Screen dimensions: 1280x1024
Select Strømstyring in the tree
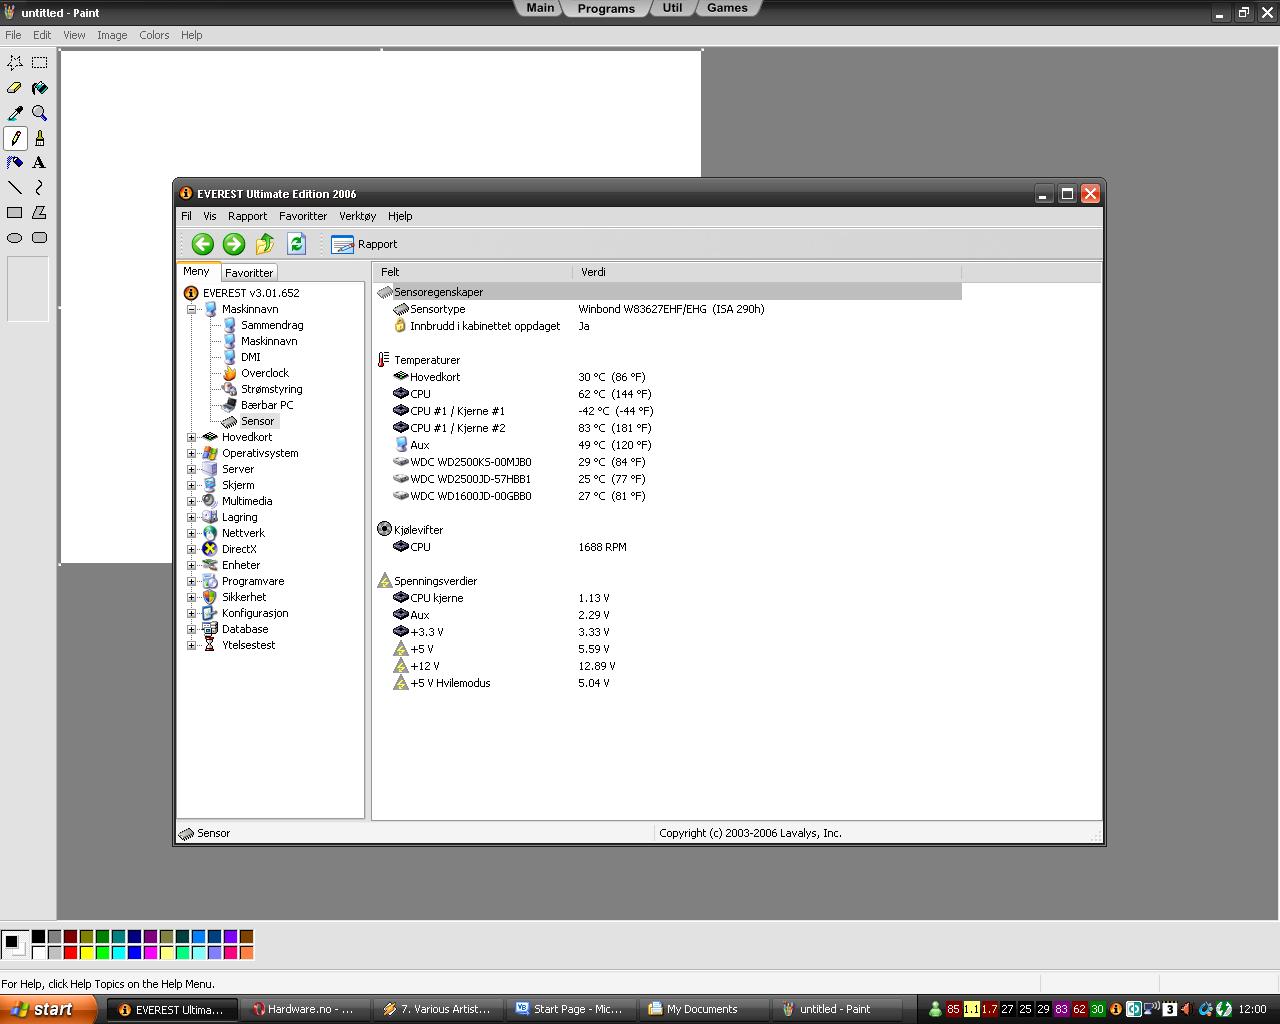tap(271, 389)
